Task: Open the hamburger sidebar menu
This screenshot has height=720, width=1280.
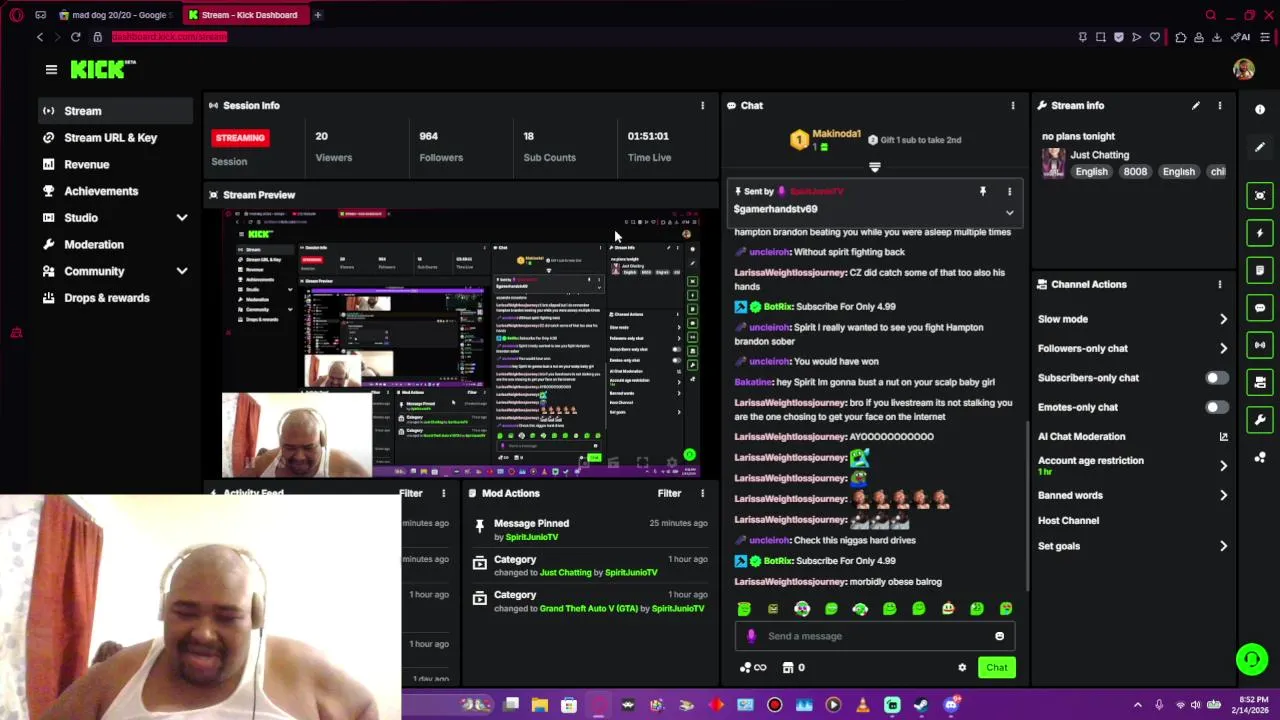Action: 51,69
